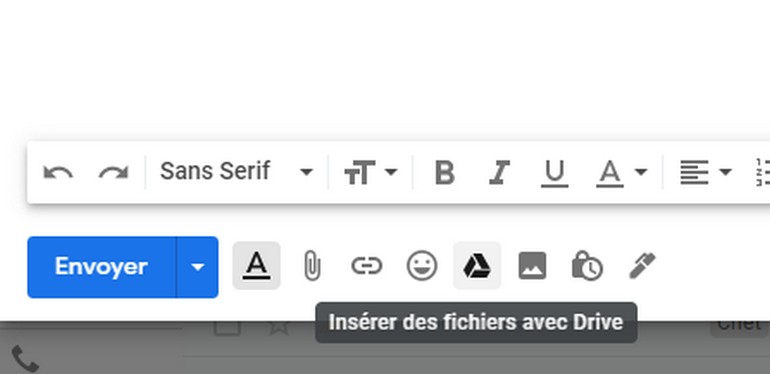This screenshot has width=770, height=374.
Task: Open the Sans Serif font dropdown
Action: pyautogui.click(x=236, y=172)
